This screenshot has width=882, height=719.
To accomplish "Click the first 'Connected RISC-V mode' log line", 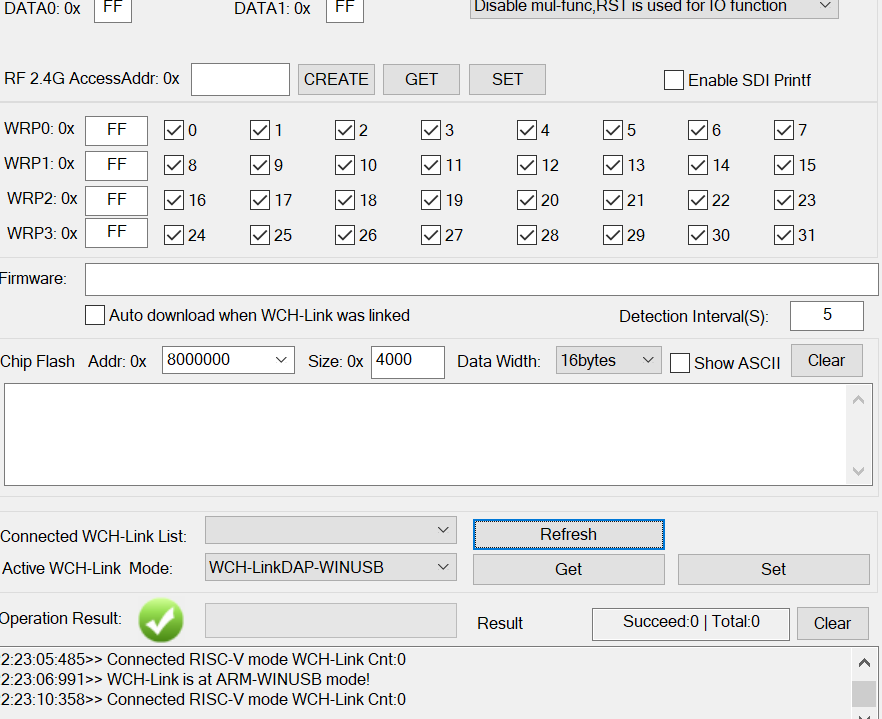I will tap(203, 659).
